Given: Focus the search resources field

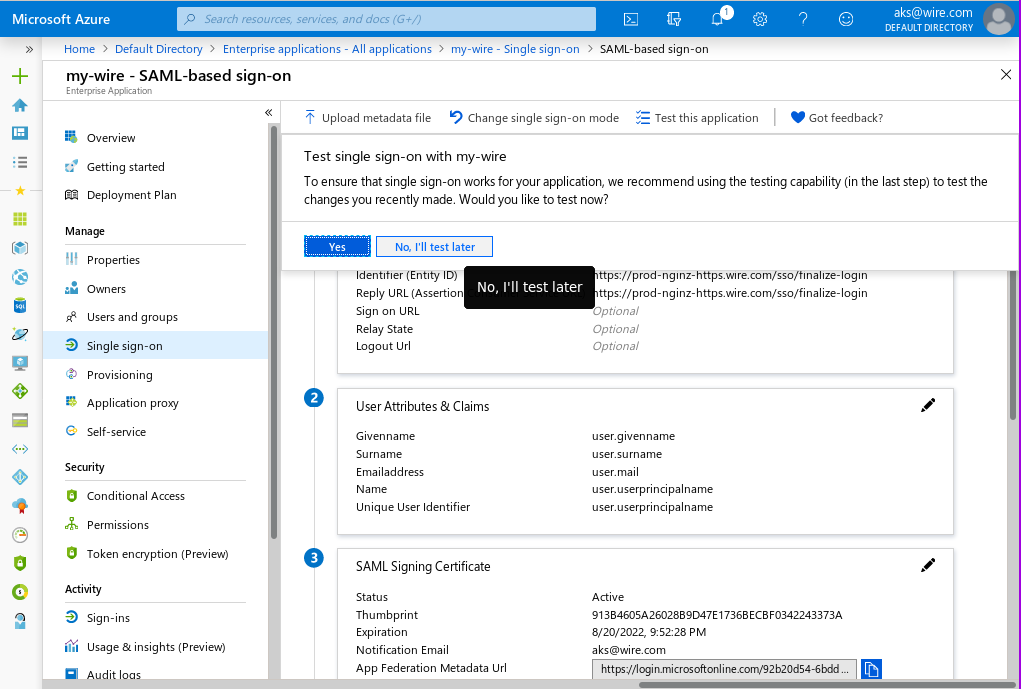Looking at the screenshot, I should tap(386, 19).
